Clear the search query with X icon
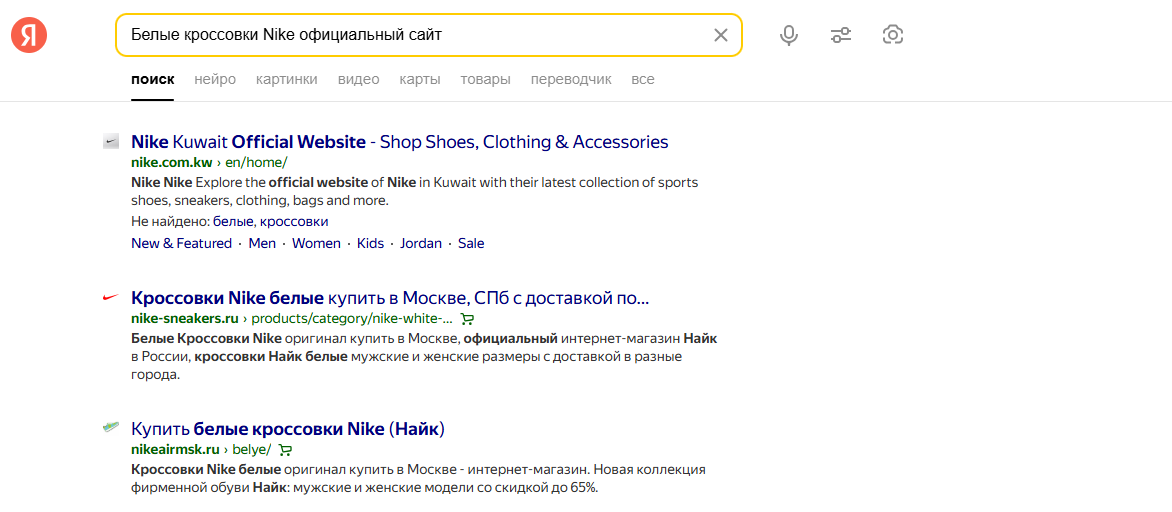The width and height of the screenshot is (1172, 512). (x=721, y=35)
